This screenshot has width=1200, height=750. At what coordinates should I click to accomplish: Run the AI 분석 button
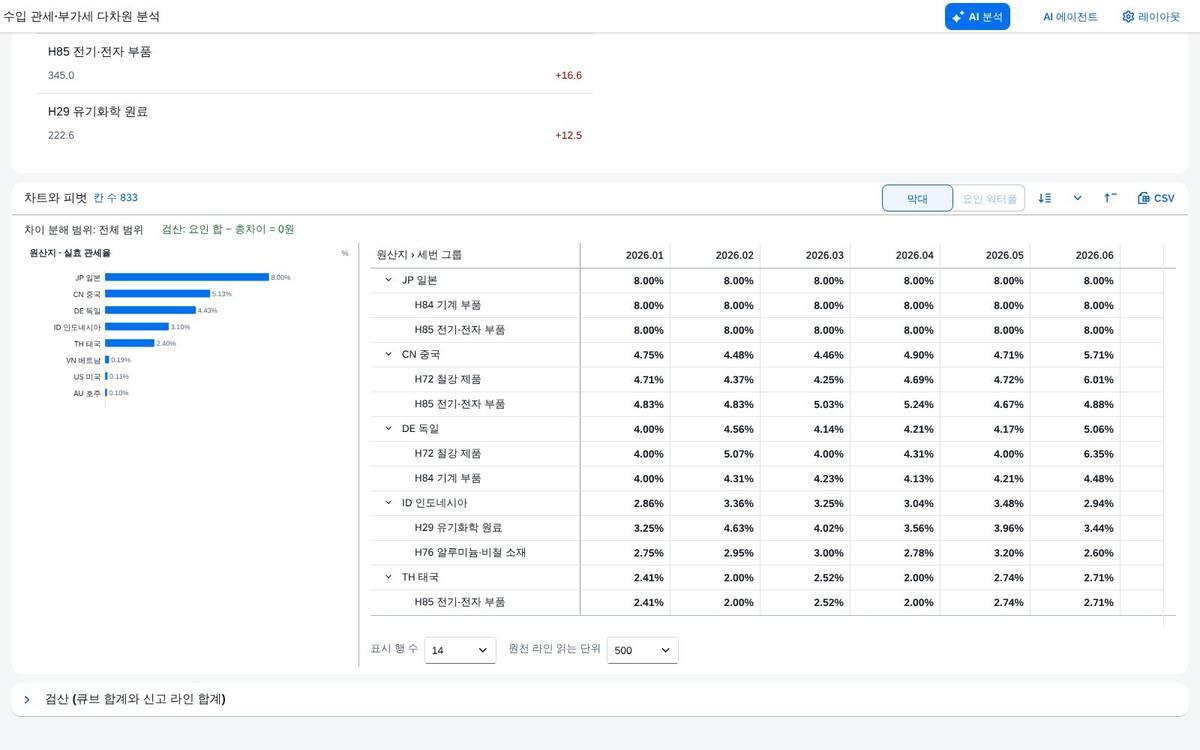point(977,17)
